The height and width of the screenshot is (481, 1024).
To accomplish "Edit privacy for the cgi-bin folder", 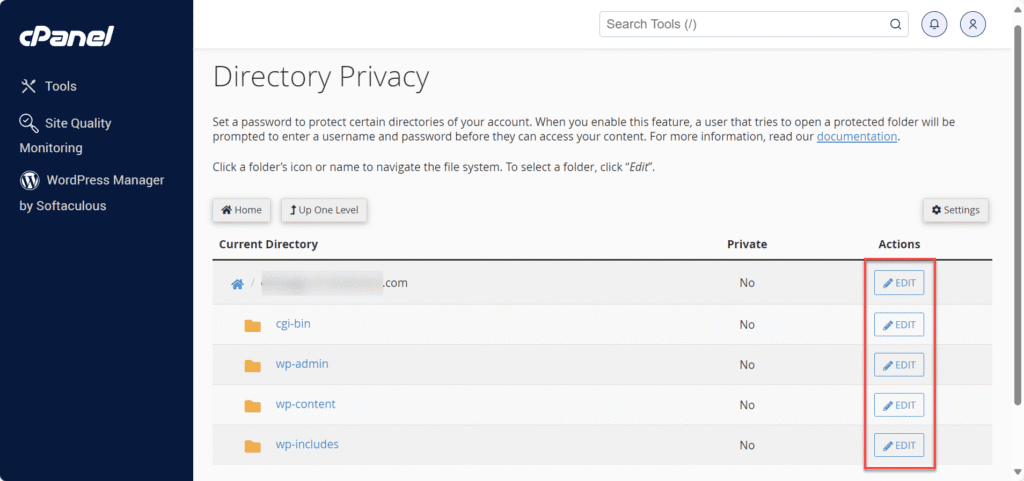I will coord(898,325).
